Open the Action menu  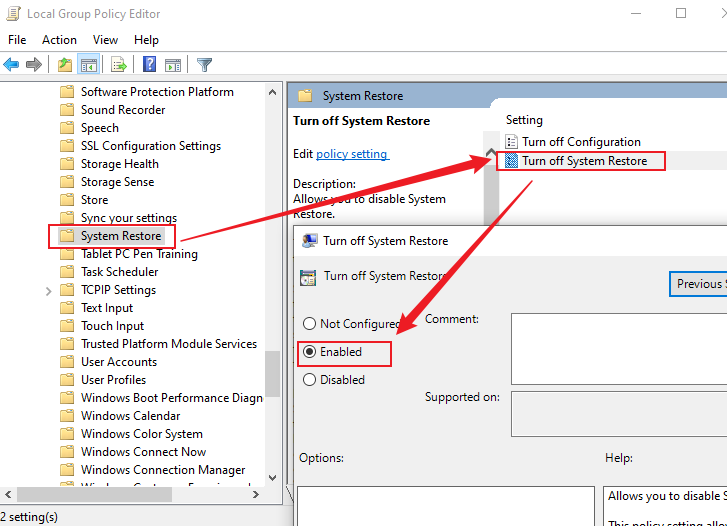click(59, 40)
